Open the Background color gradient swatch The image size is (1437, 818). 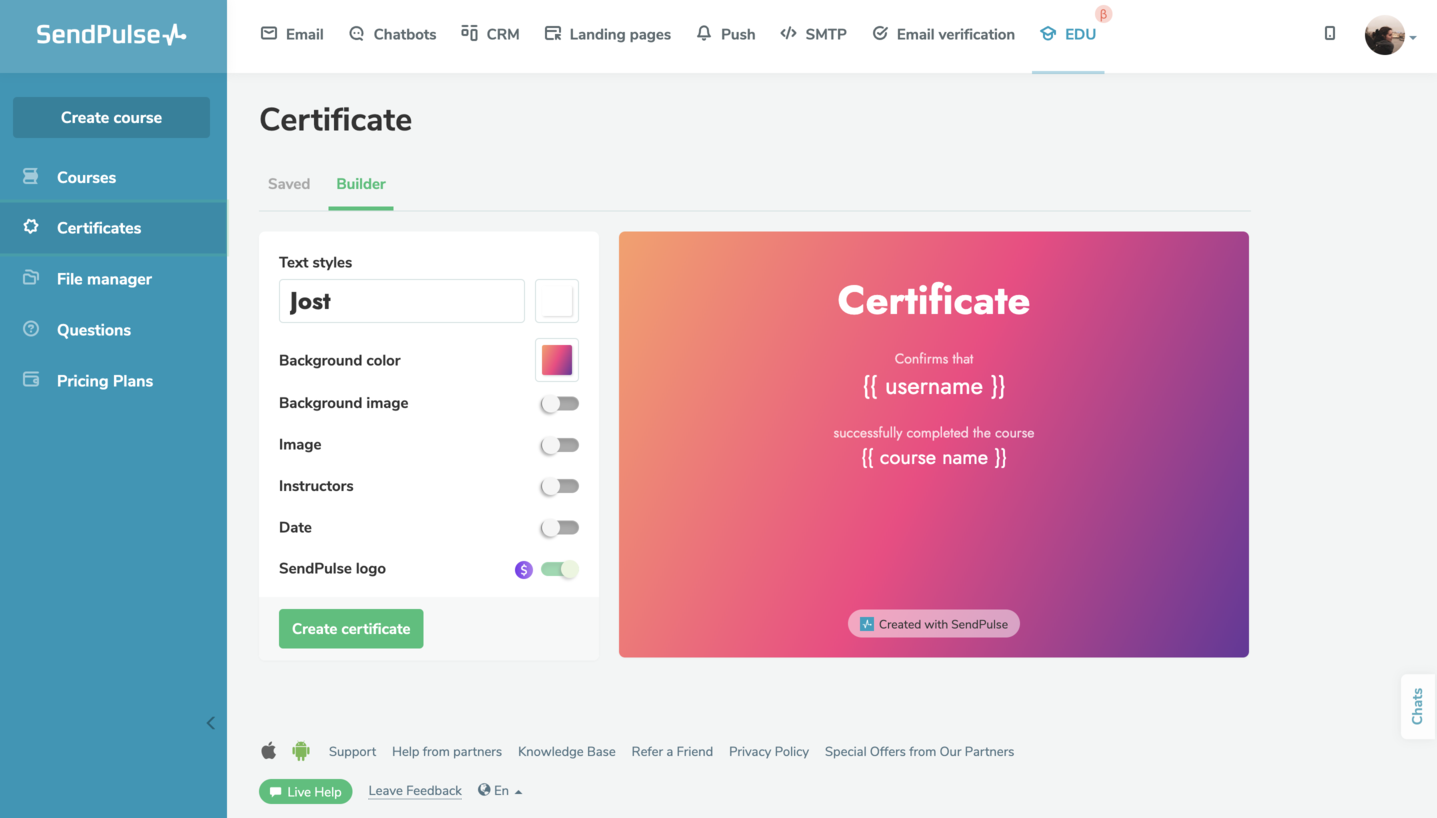click(556, 360)
